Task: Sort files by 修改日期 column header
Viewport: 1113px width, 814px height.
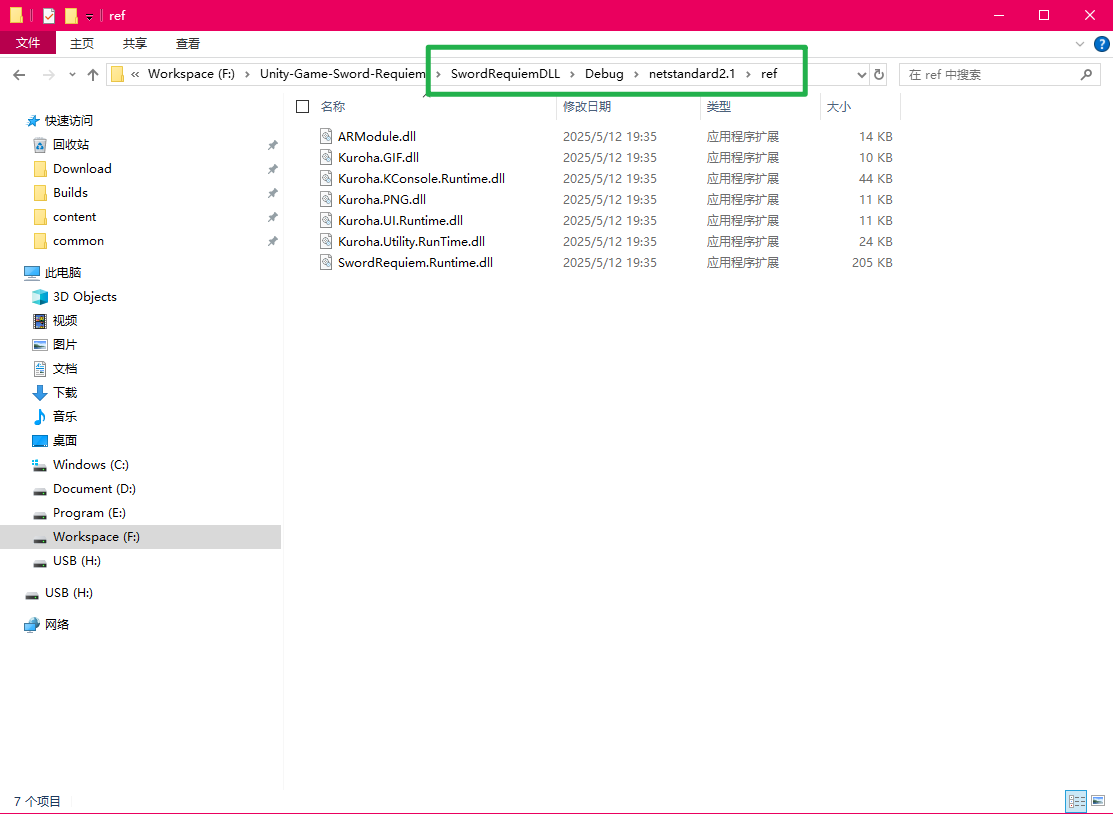Action: coord(587,107)
